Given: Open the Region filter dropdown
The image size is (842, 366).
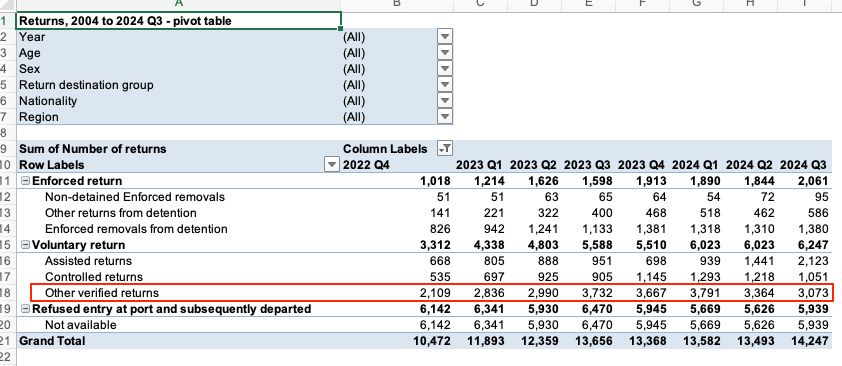Looking at the screenshot, I should coord(445,117).
